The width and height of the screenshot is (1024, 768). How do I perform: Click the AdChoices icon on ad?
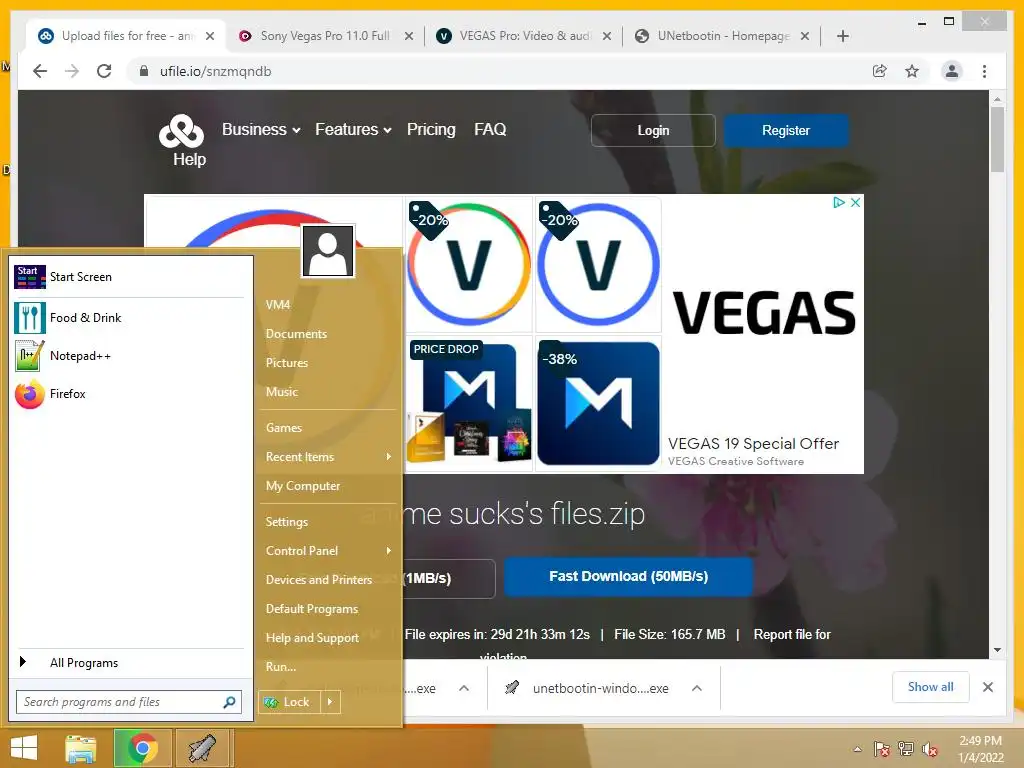point(839,202)
